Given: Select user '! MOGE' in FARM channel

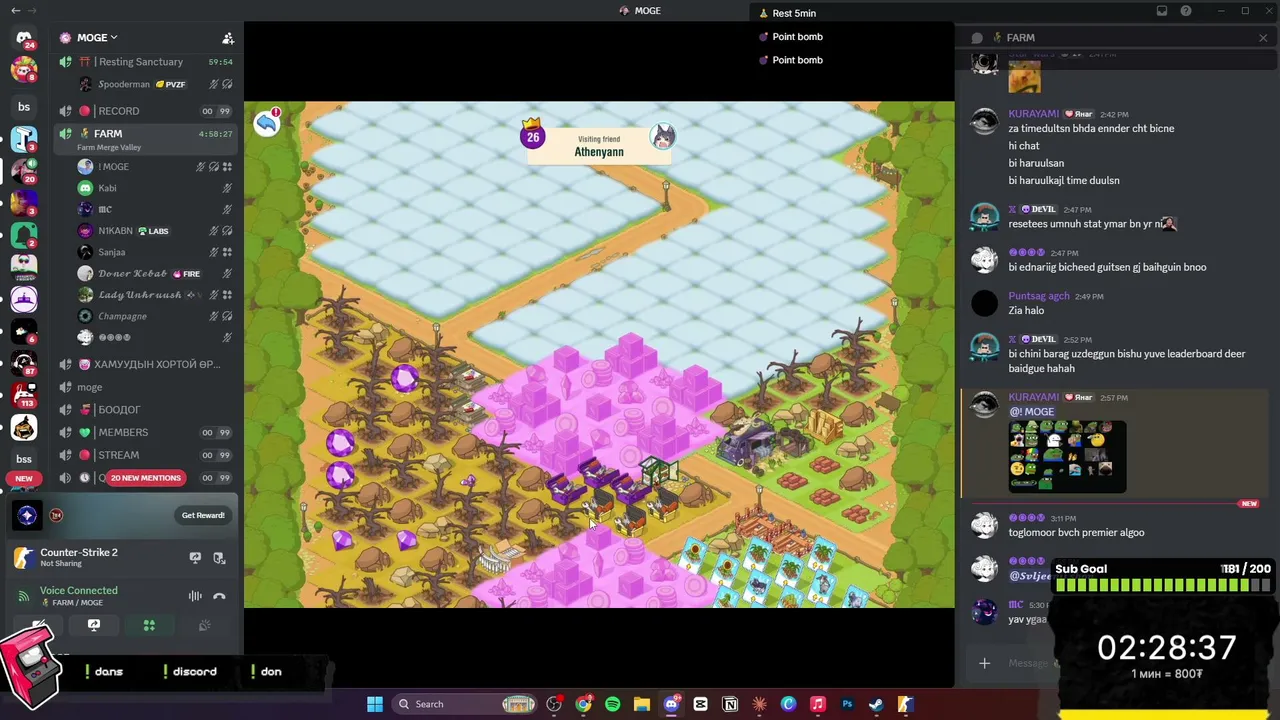Looking at the screenshot, I should (x=156, y=167).
